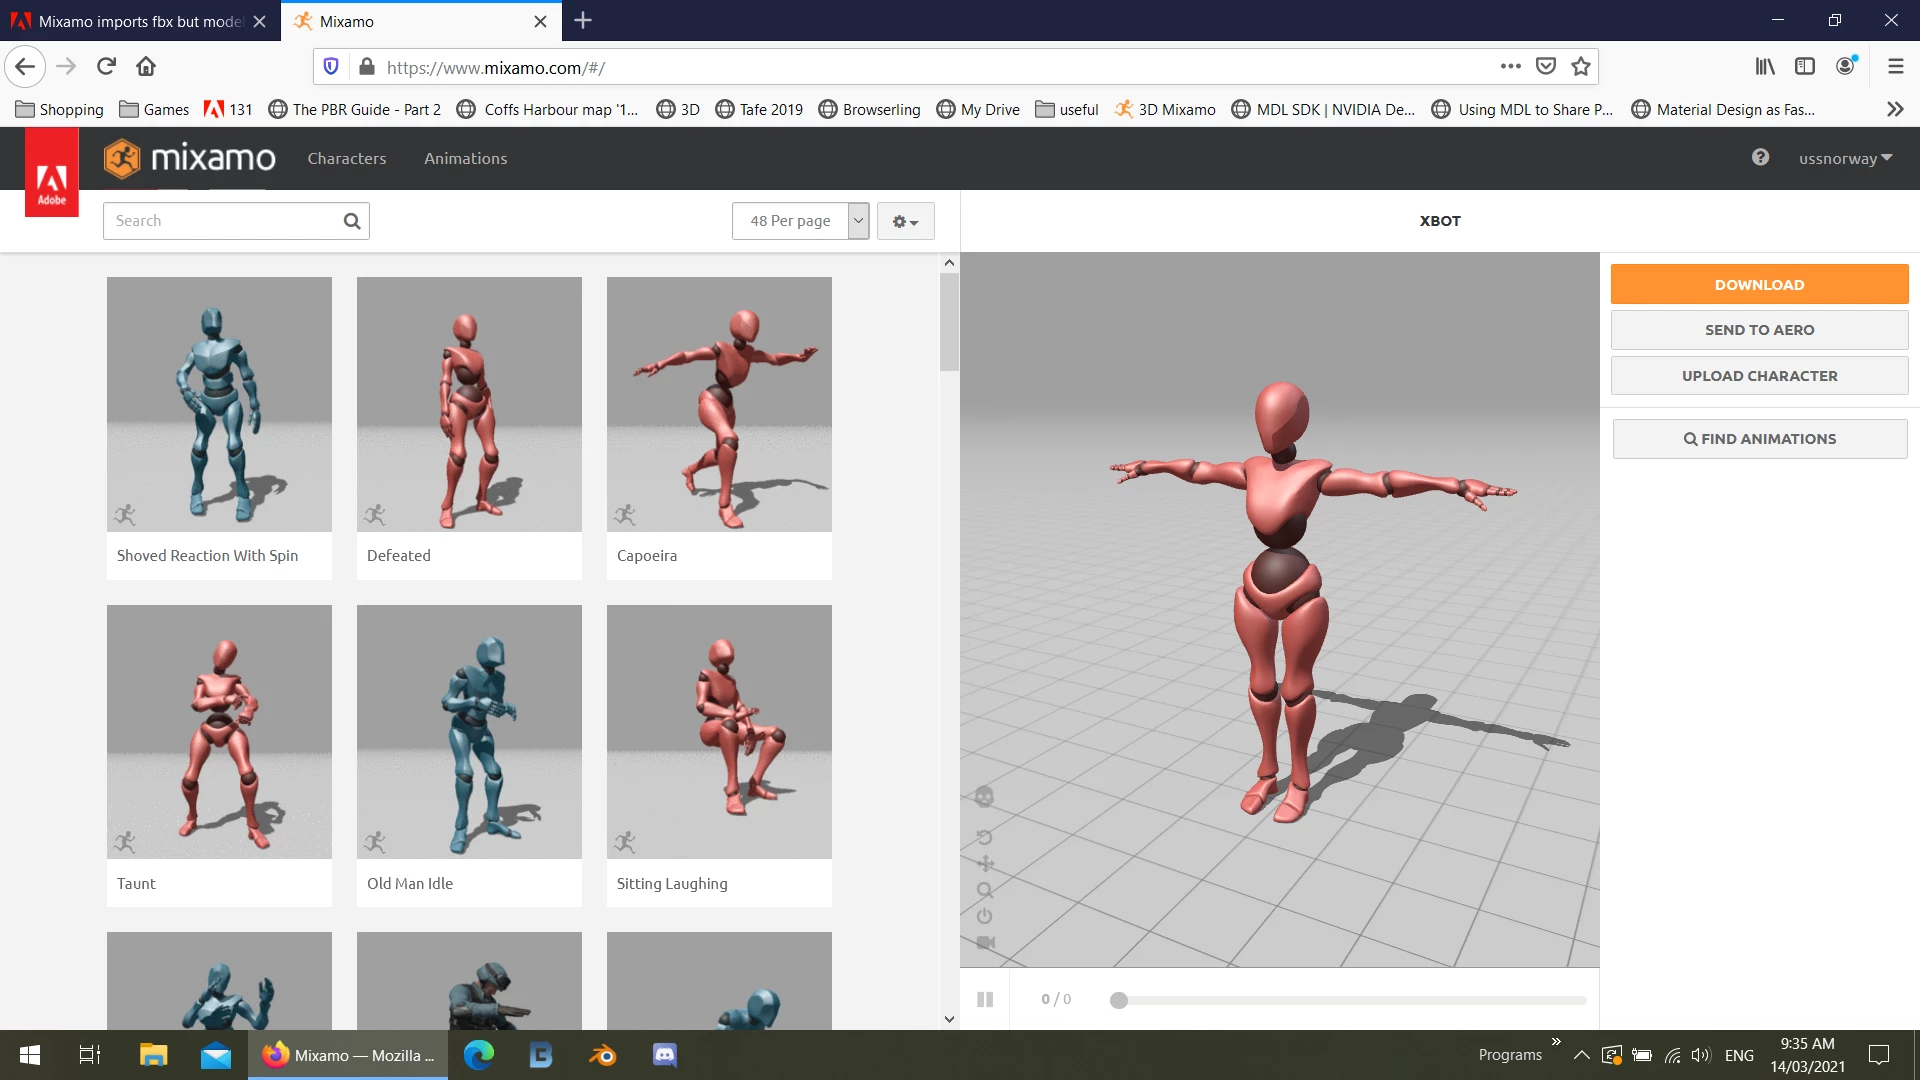The height and width of the screenshot is (1080, 1920).
Task: Open Blender from the Windows taskbar
Action: point(603,1055)
